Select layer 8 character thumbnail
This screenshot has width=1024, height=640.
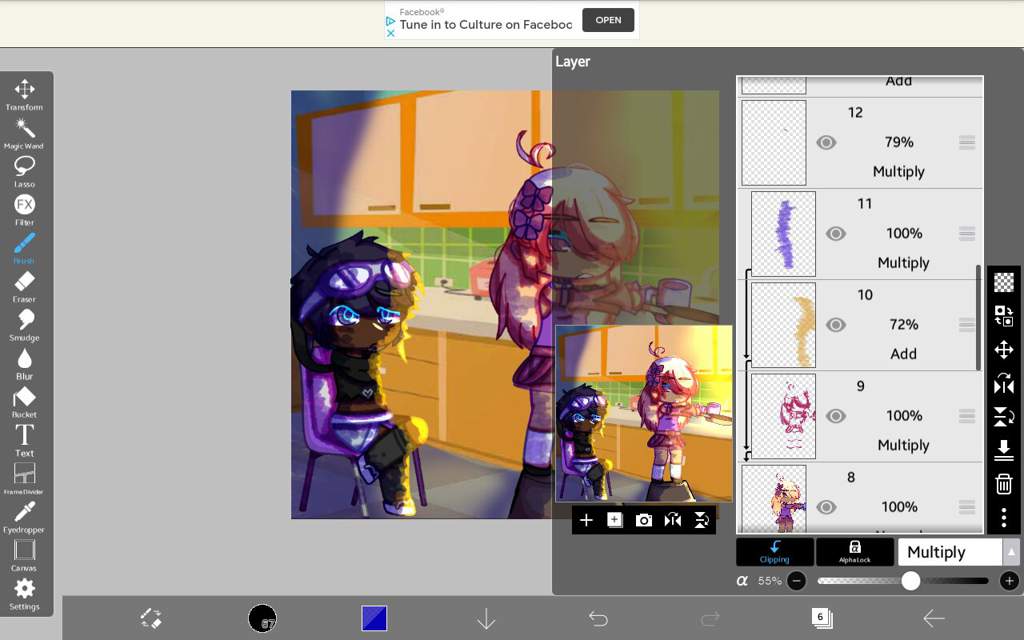tap(774, 498)
